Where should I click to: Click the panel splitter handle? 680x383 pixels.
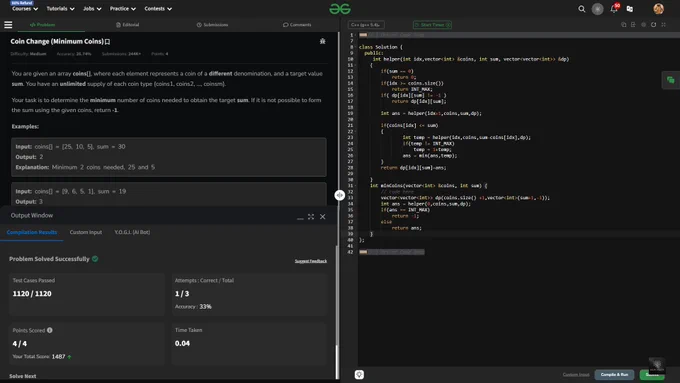[x=340, y=195]
